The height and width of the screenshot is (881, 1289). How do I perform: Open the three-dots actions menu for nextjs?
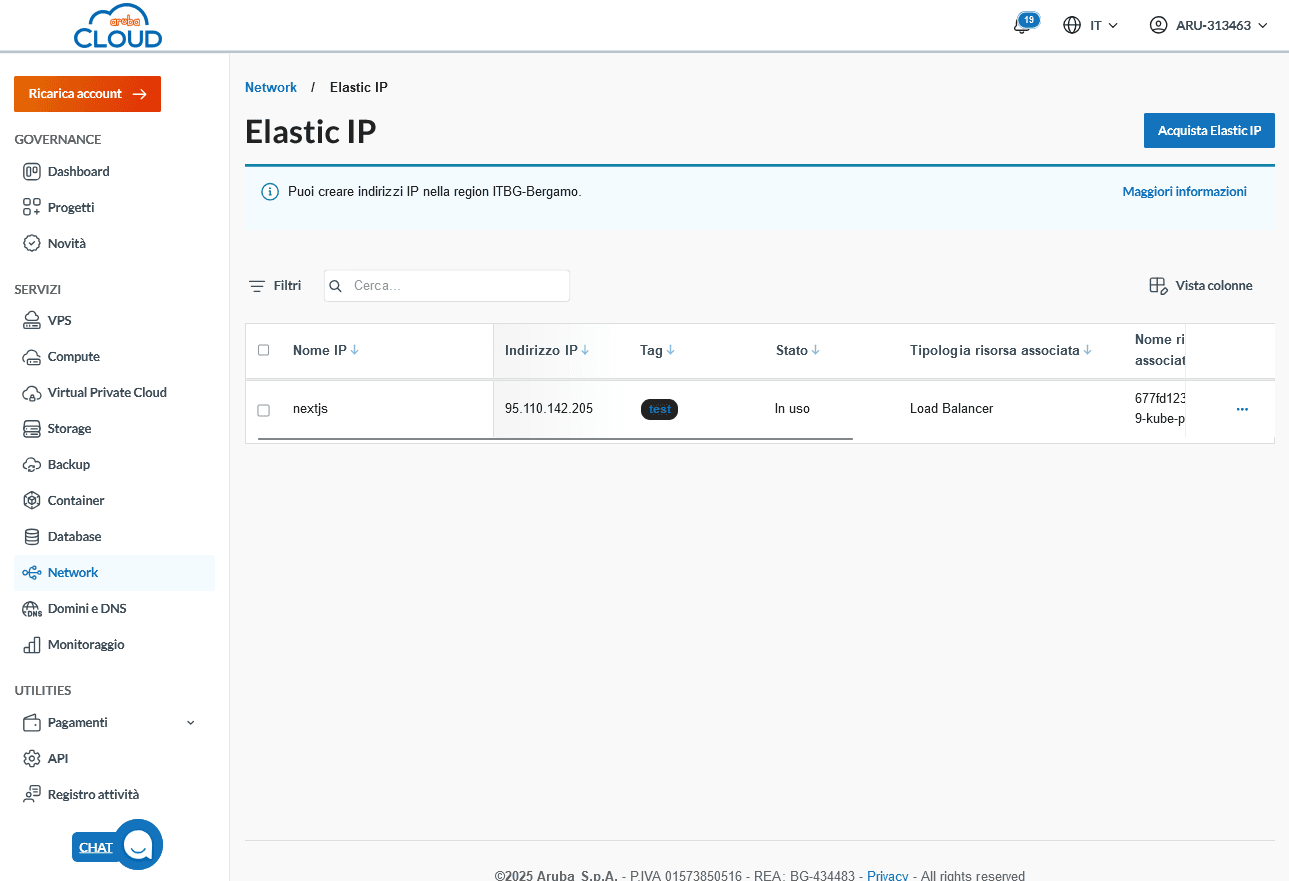[x=1242, y=409]
